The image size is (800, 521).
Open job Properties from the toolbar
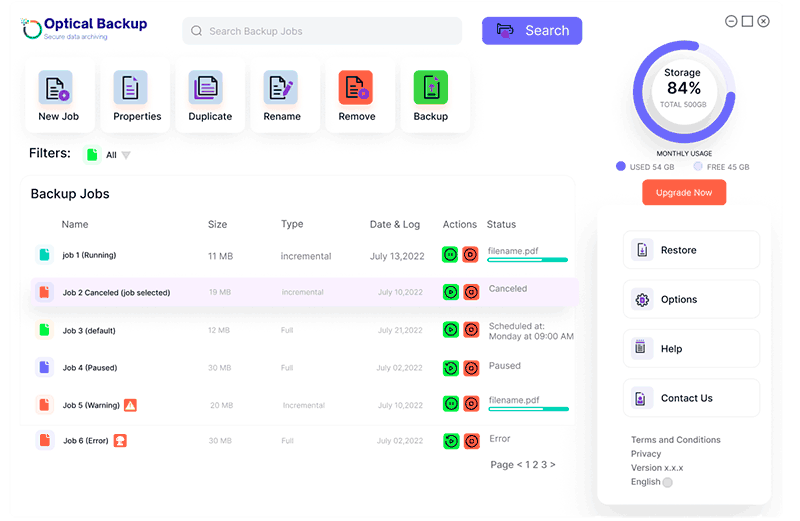tap(130, 88)
